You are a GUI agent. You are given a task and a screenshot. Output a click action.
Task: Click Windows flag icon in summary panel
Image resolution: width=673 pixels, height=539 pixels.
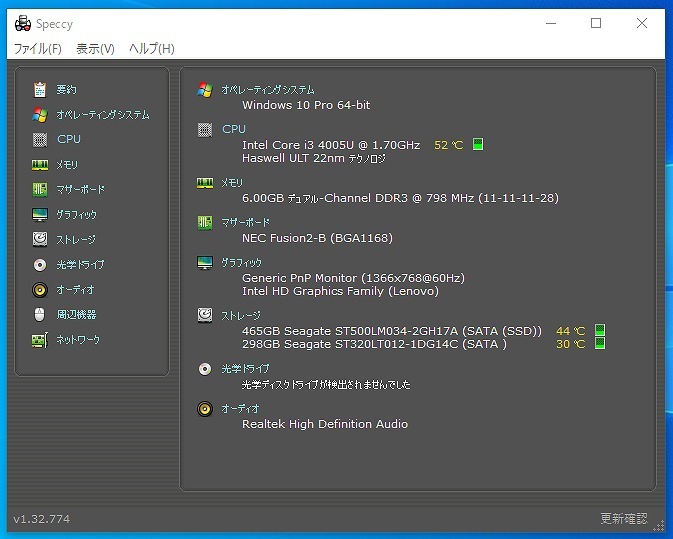(x=205, y=90)
